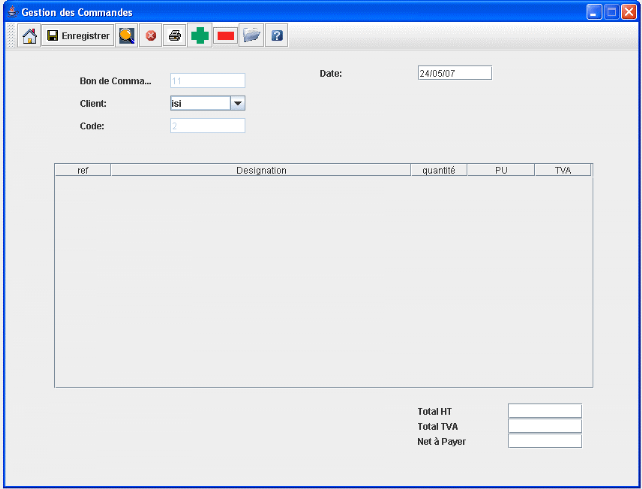Click the Bon de Comma... label

[x=115, y=81]
